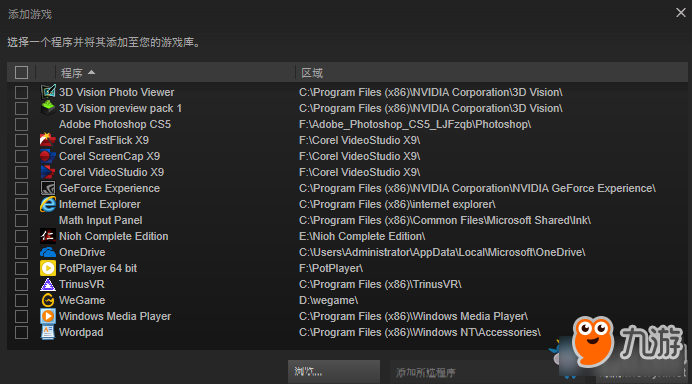Image resolution: width=692 pixels, height=384 pixels.
Task: Check the Internet Explorer checkbox
Action: tap(21, 204)
